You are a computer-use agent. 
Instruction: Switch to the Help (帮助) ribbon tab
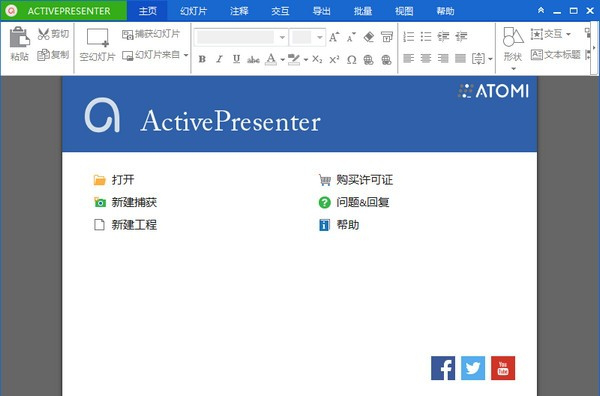coord(445,11)
